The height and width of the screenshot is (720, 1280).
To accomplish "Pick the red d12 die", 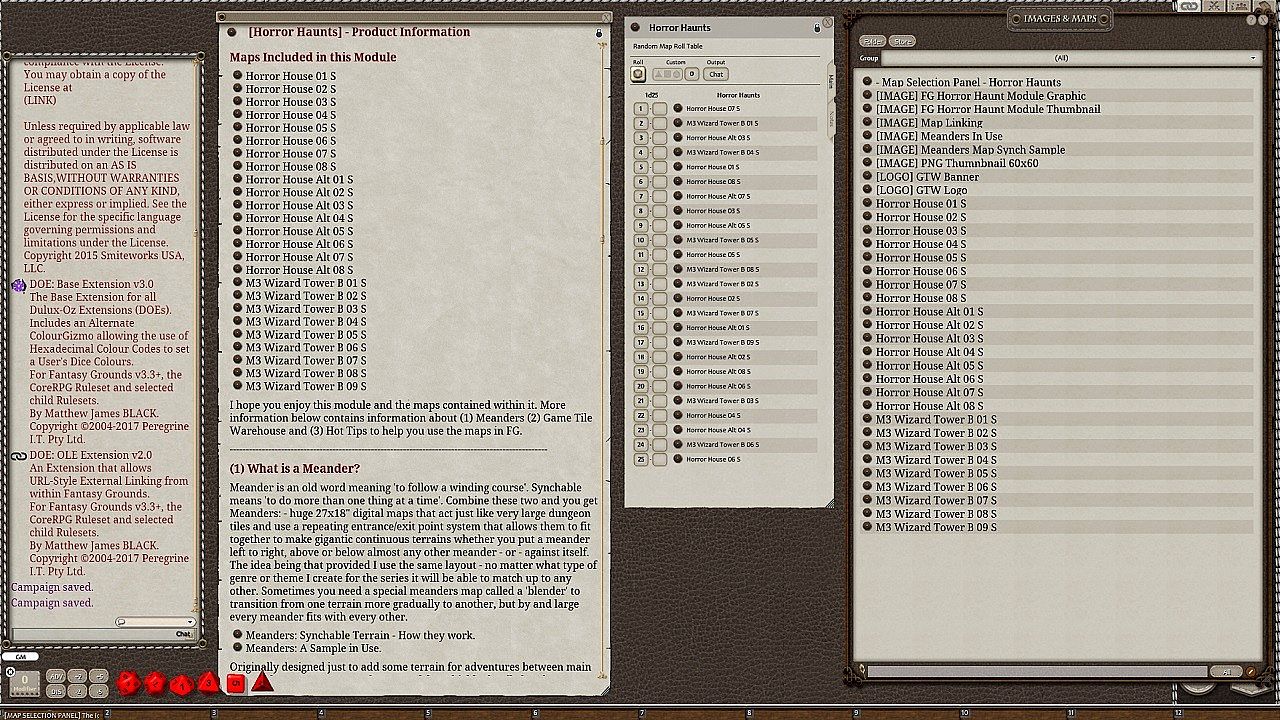I will (x=155, y=684).
